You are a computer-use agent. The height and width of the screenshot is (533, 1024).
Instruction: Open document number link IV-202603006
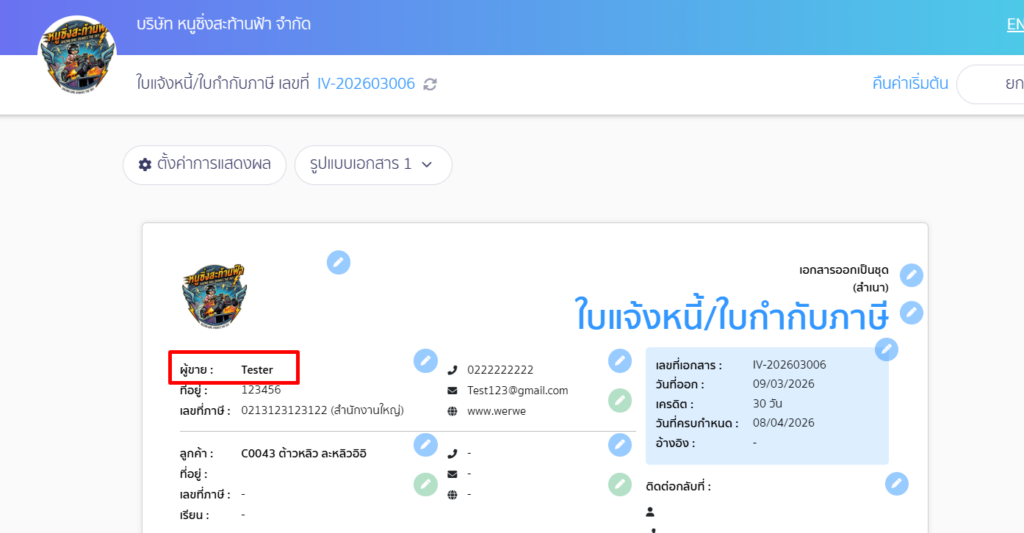366,84
